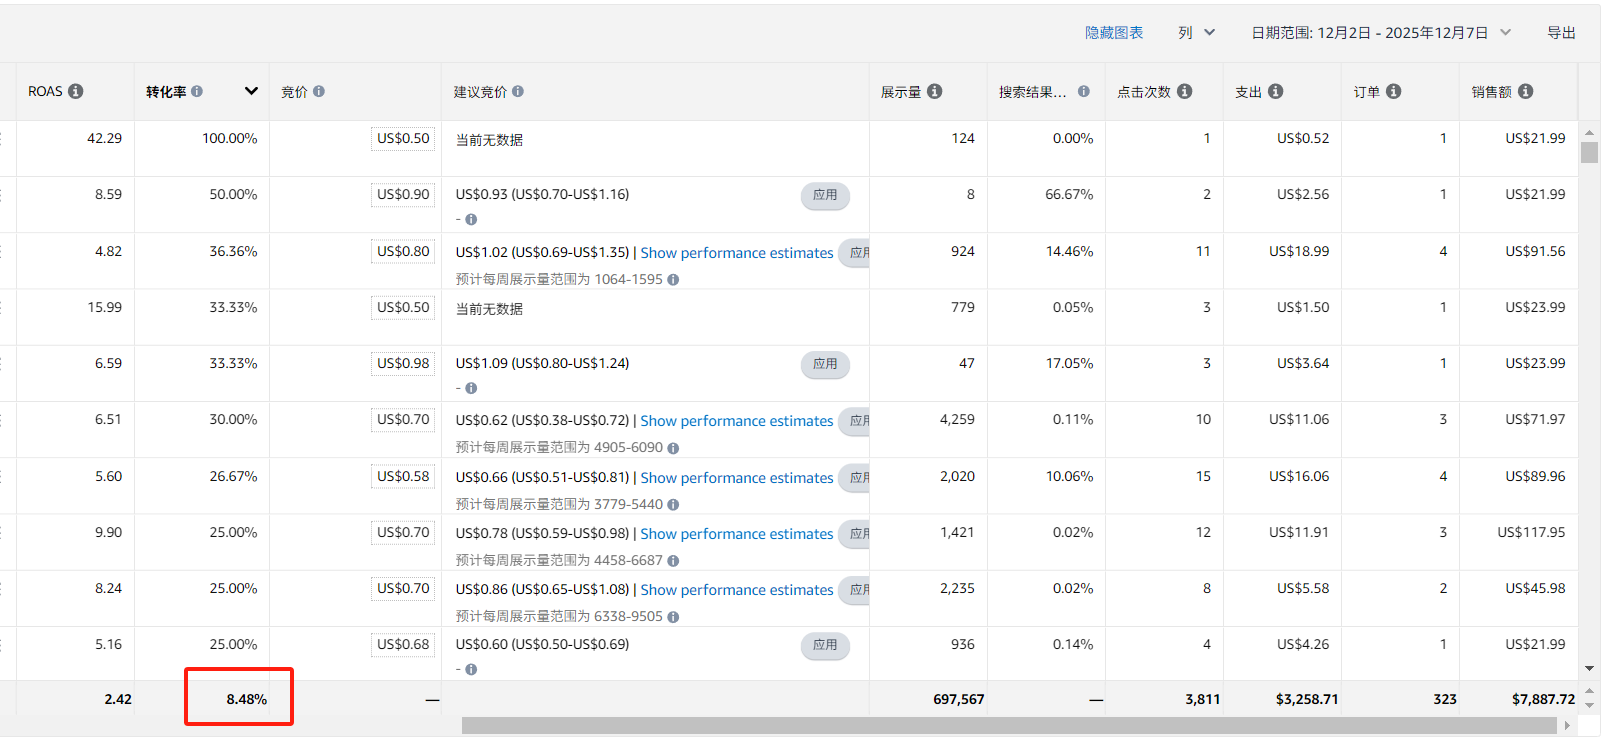1610x741 pixels.
Task: Click the ROAS column info icon
Action: pyautogui.click(x=76, y=91)
